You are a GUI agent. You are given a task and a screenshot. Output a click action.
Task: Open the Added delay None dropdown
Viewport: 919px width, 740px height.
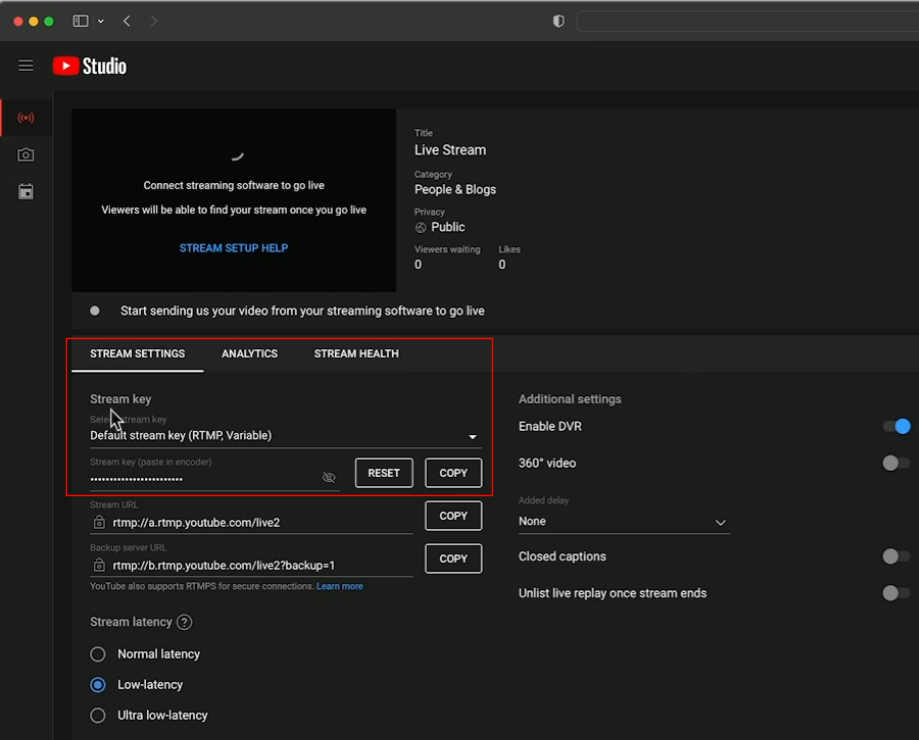(624, 521)
